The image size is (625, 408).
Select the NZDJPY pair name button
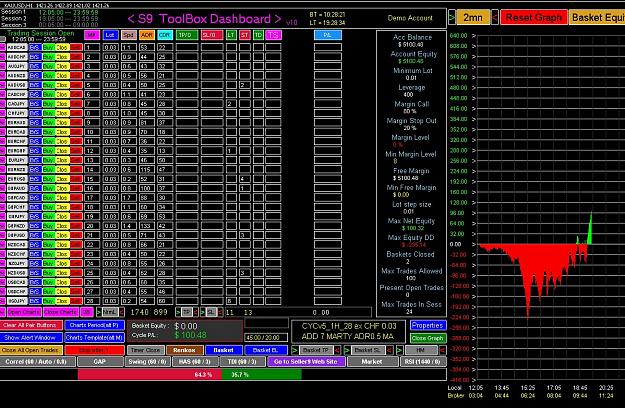[x=17, y=263]
